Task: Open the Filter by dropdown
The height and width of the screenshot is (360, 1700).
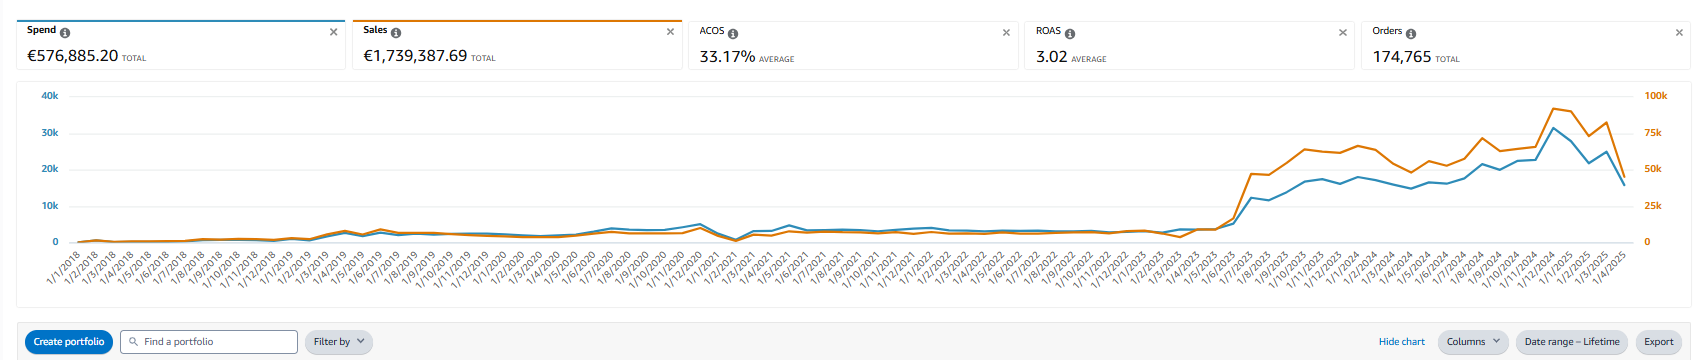Action: click(x=339, y=342)
